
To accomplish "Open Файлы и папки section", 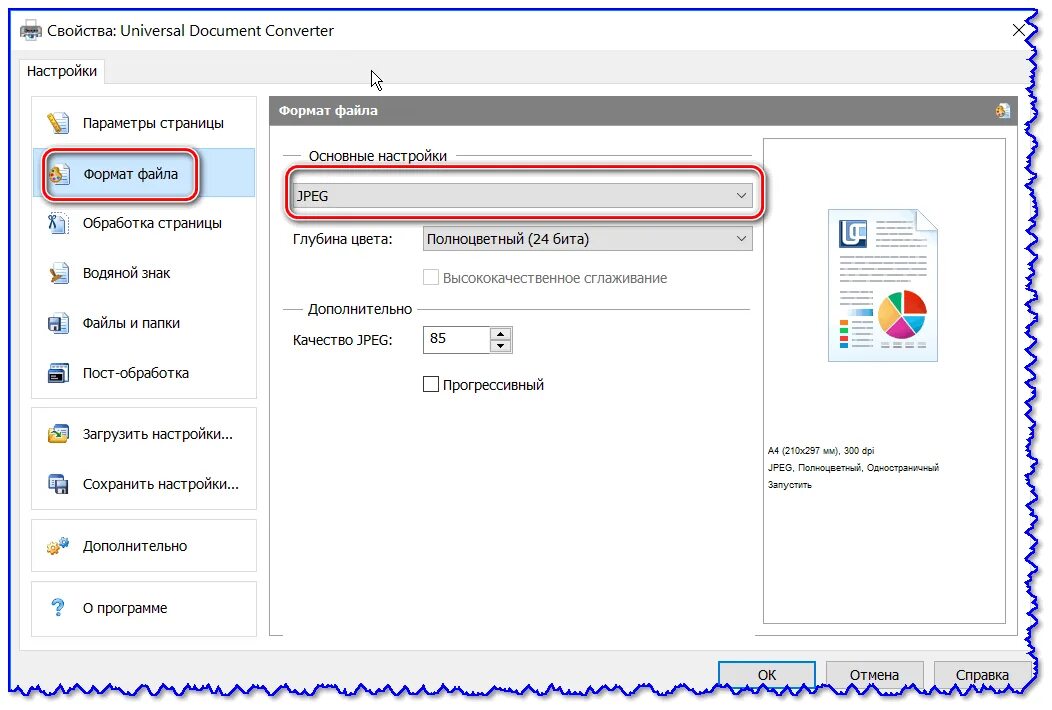I will (x=144, y=323).
